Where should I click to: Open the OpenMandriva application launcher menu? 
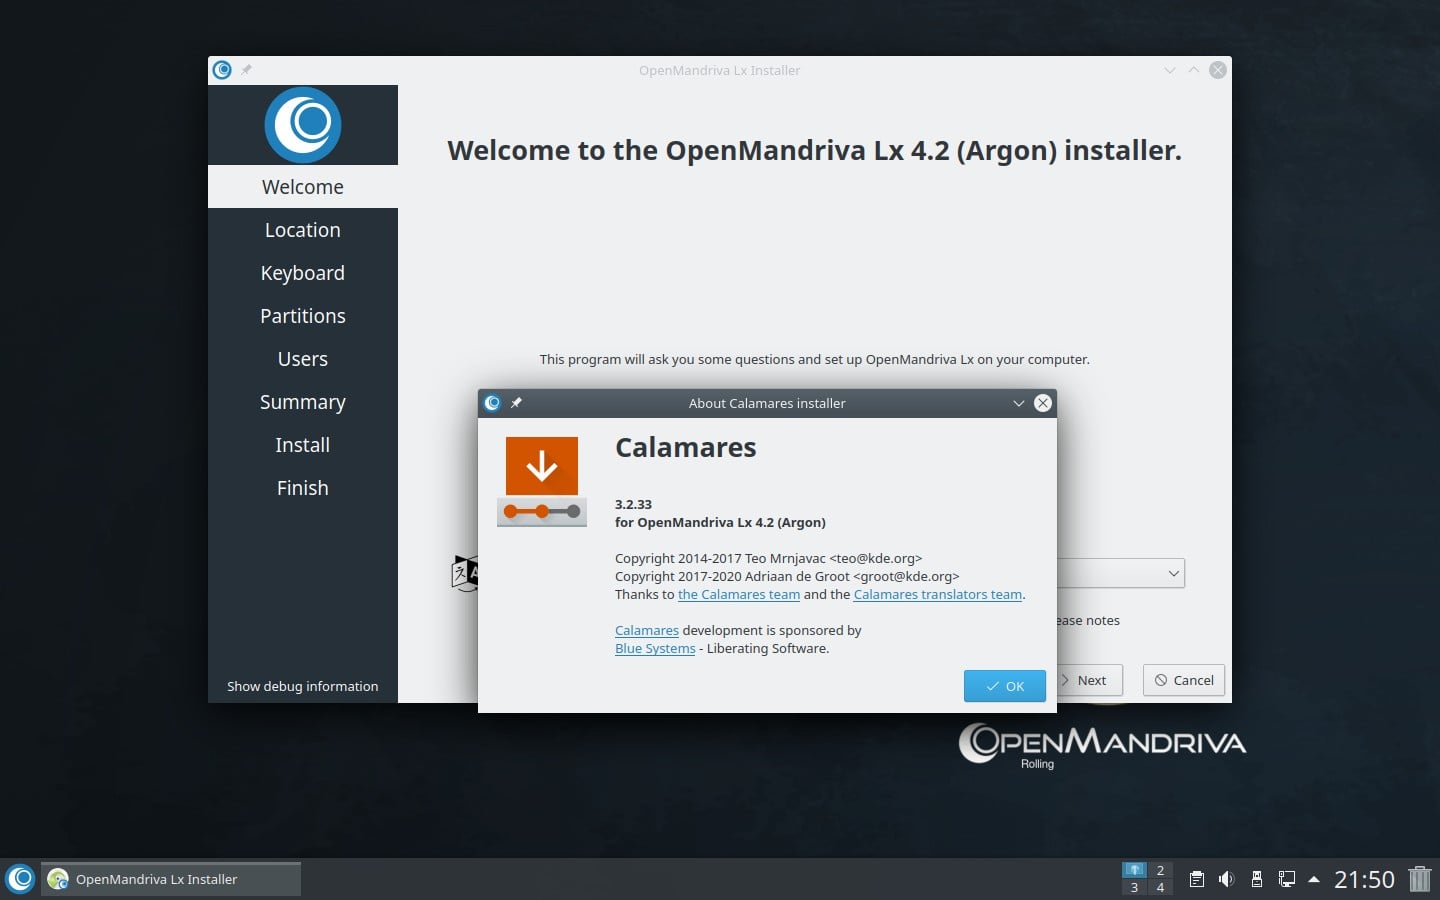coord(20,879)
